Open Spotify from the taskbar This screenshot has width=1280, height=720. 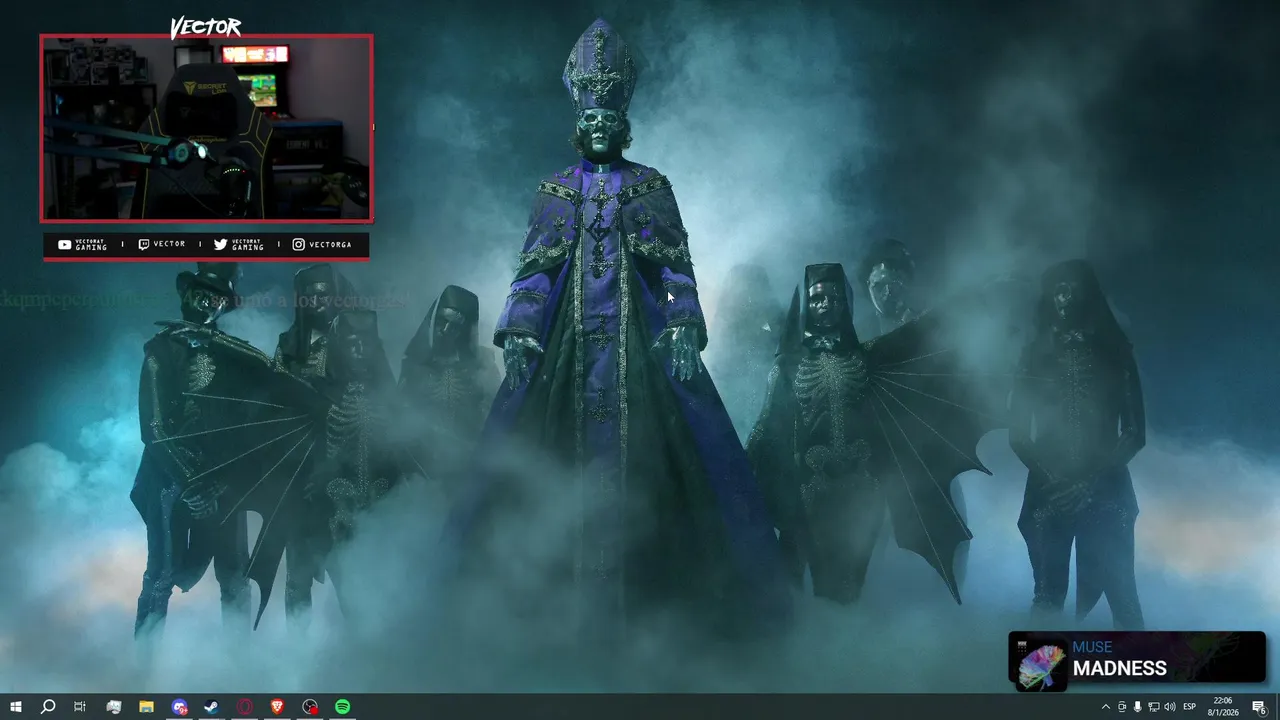pyautogui.click(x=343, y=707)
